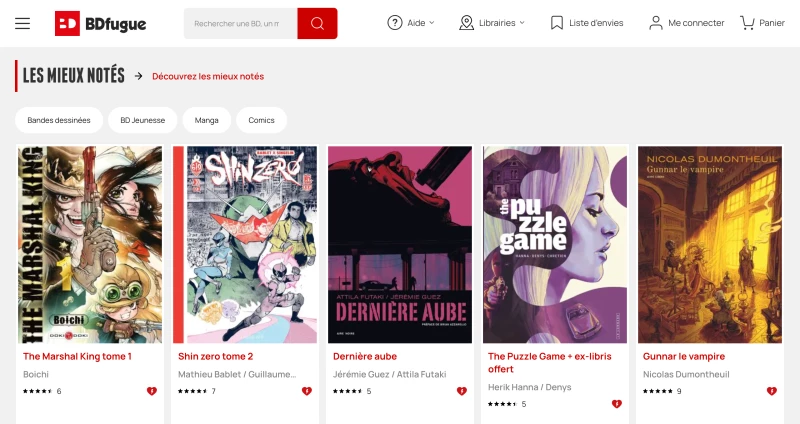
Task: Select the Manga filter tab
Action: (207, 120)
